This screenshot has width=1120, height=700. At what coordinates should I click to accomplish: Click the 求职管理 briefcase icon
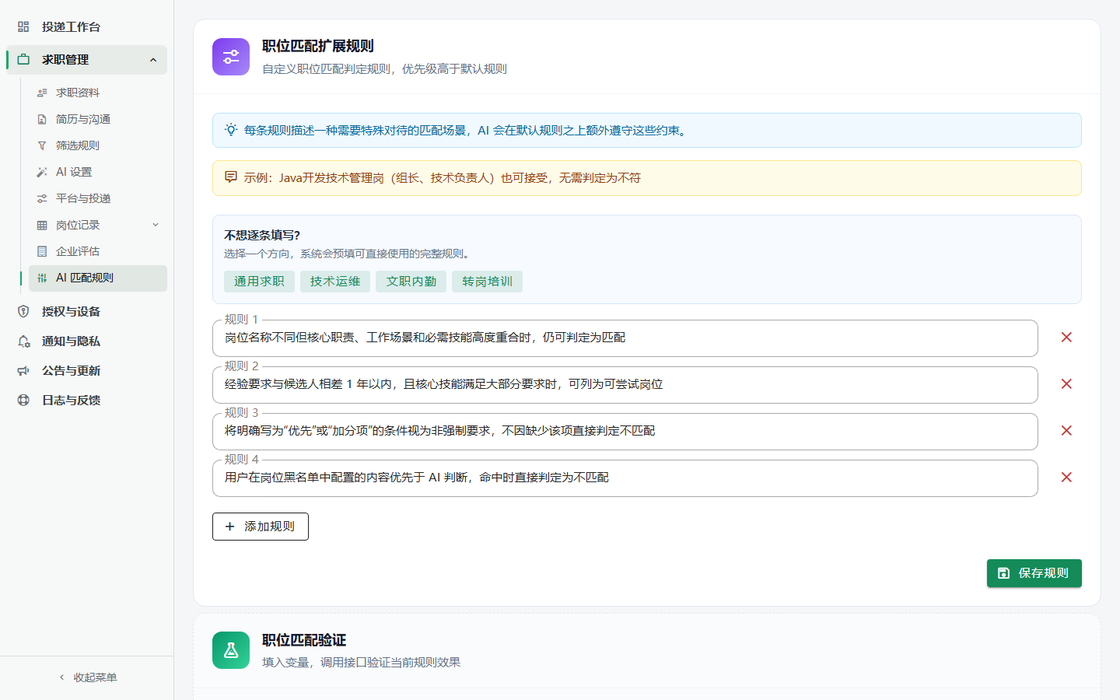tap(24, 60)
